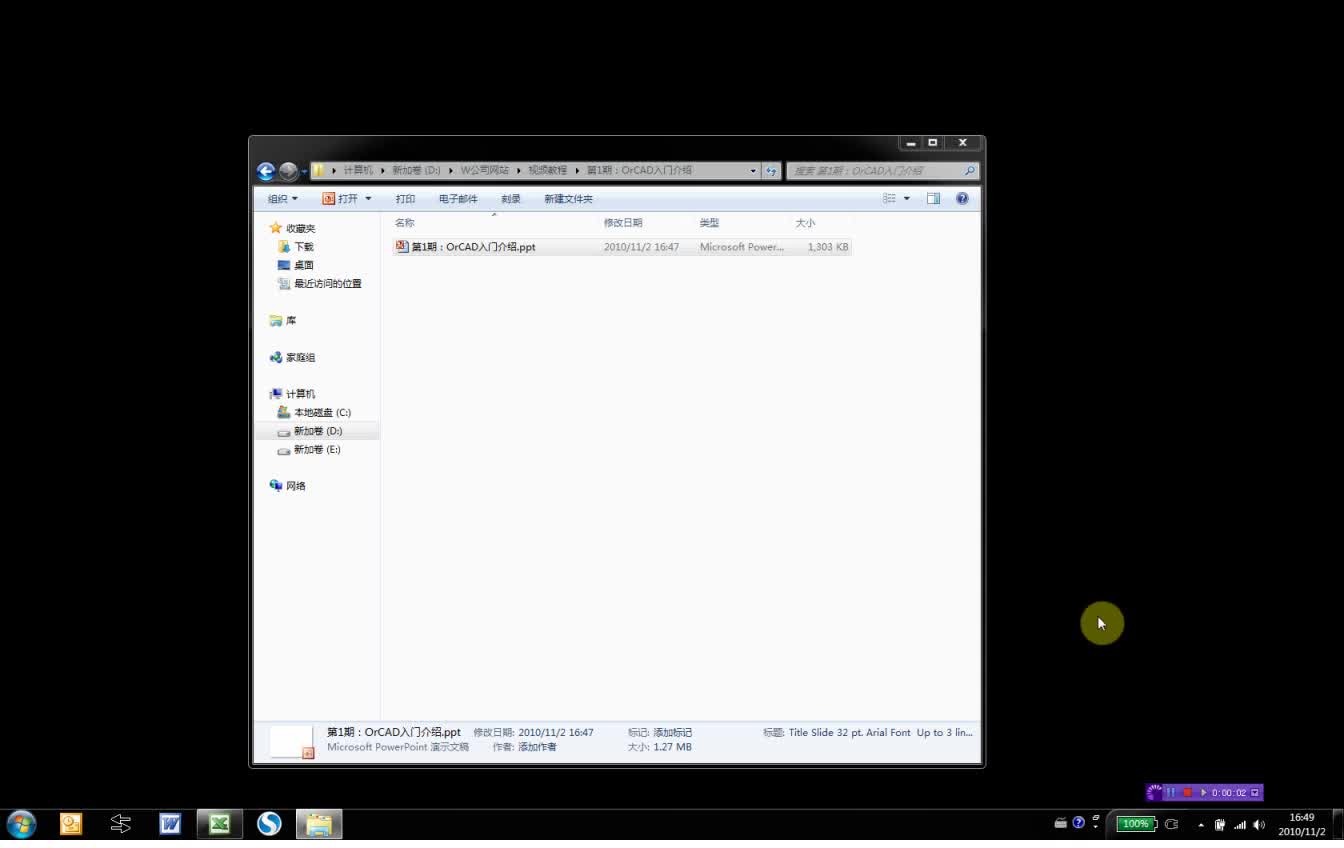Click 电子邮件 in the toolbar
This screenshot has height=848, width=1344.
pyautogui.click(x=458, y=199)
